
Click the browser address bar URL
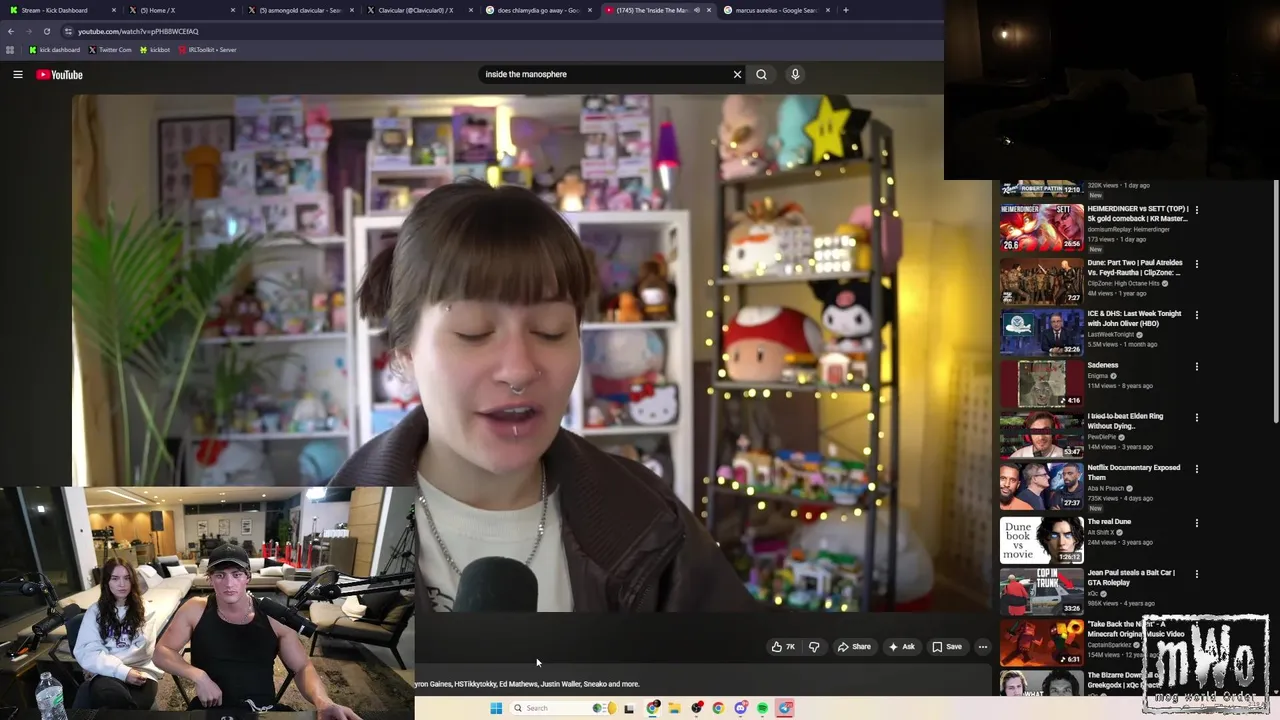coord(138,31)
